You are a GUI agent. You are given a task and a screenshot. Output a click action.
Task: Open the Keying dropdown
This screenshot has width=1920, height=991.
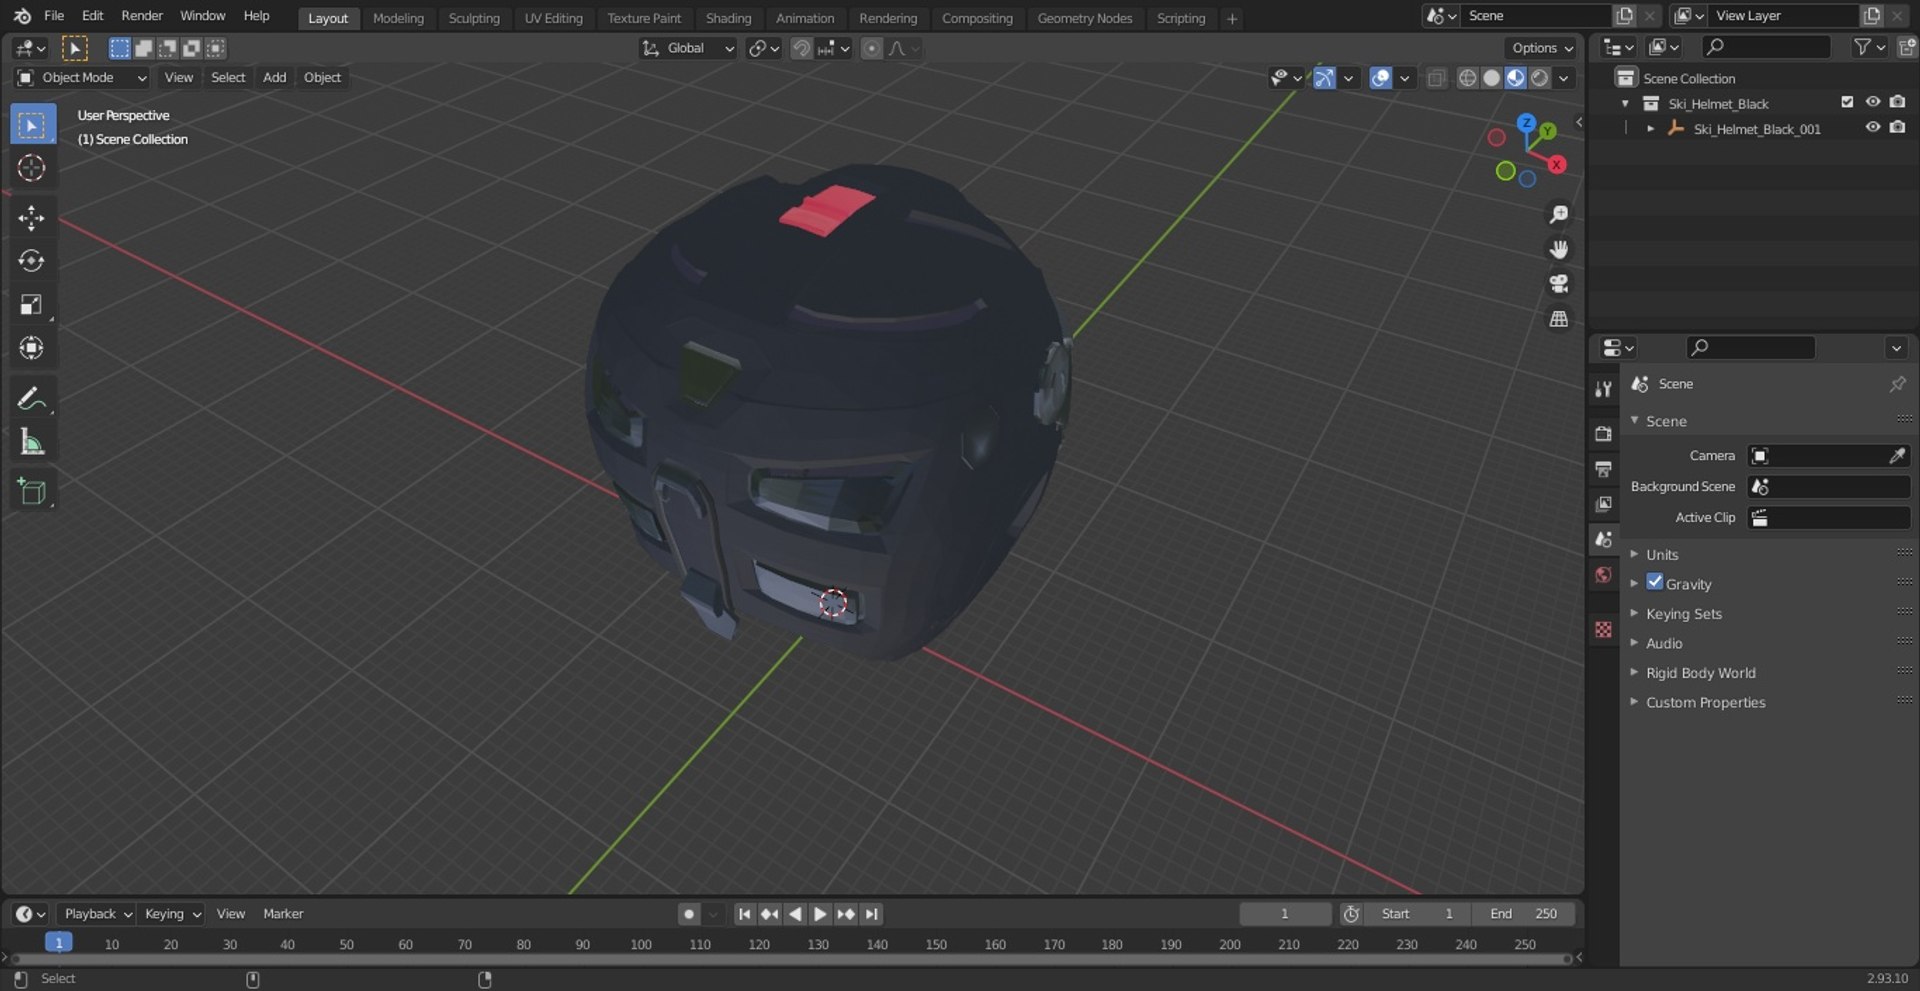coord(172,914)
